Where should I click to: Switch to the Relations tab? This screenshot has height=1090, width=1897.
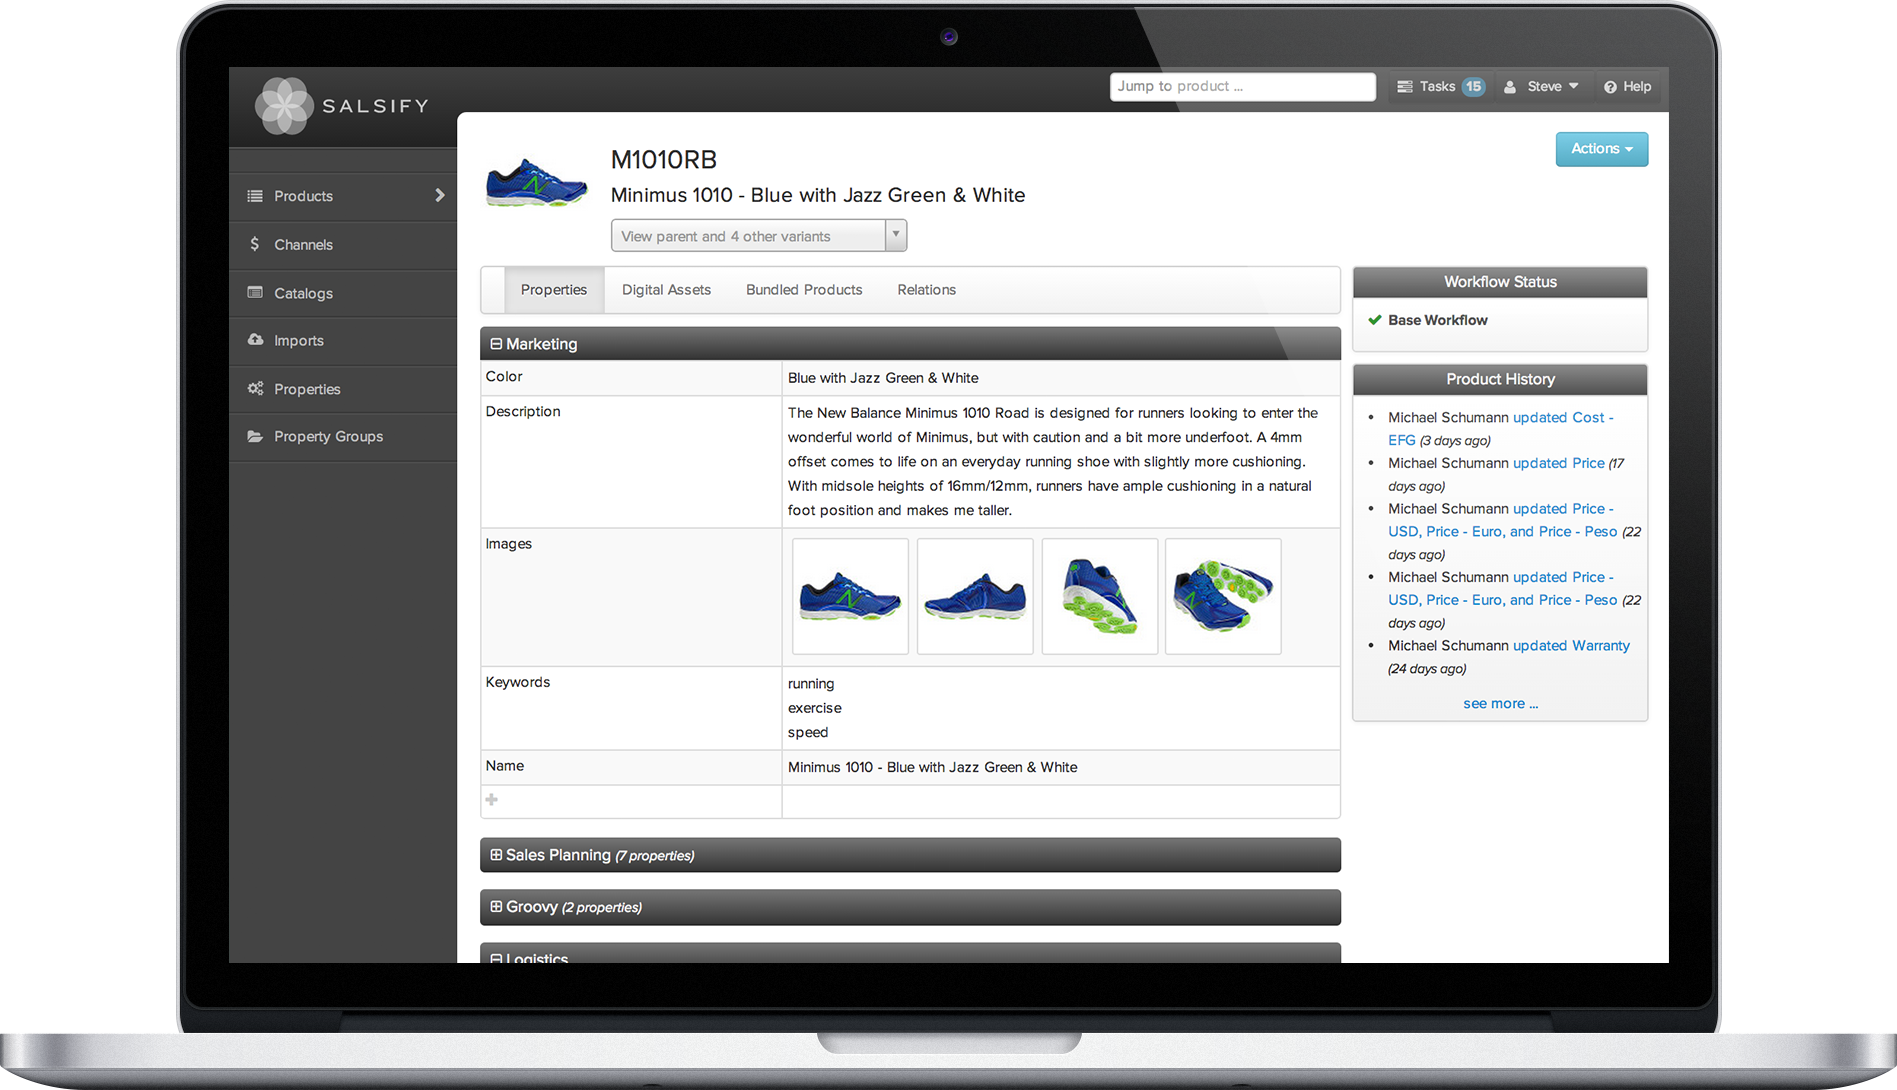point(927,290)
